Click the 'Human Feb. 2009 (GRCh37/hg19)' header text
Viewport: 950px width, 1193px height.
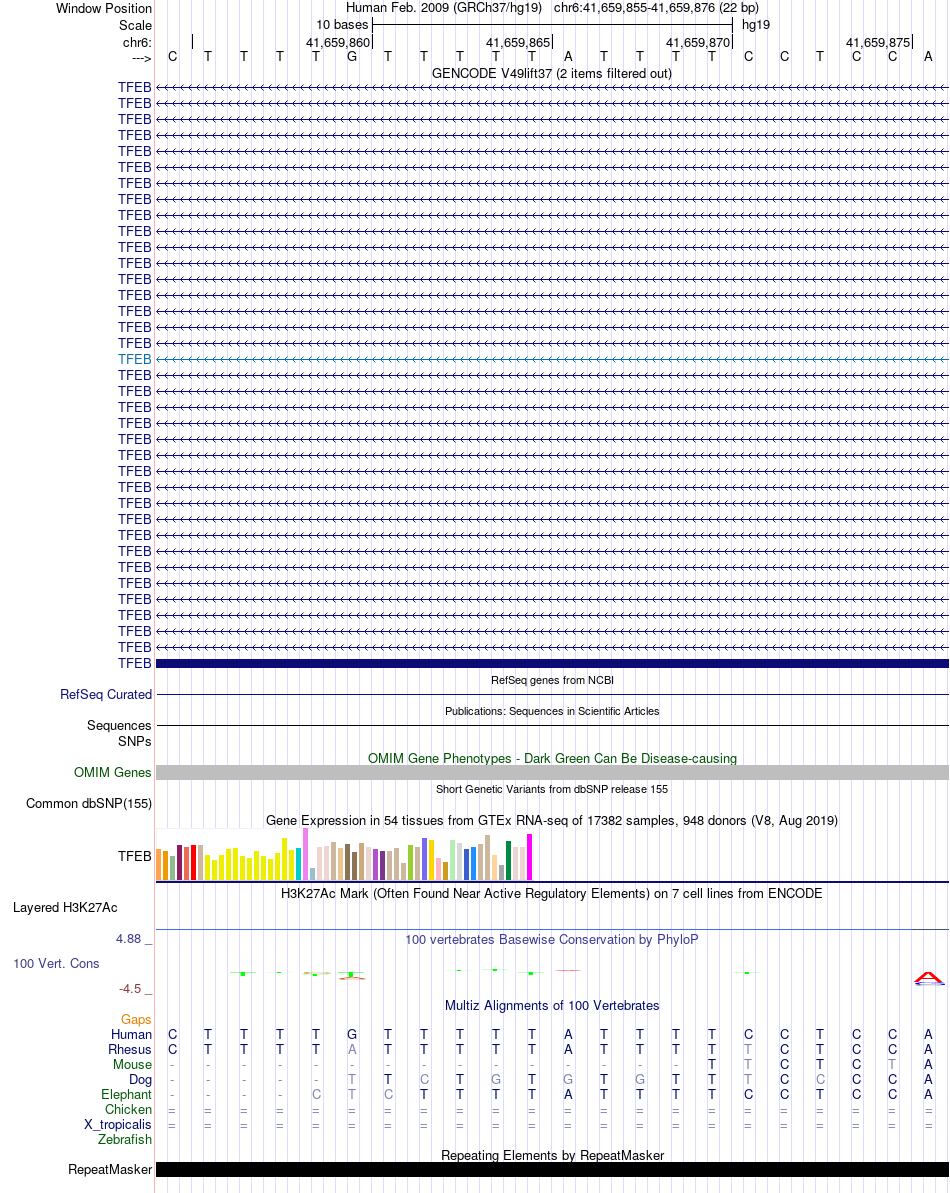tap(444, 8)
